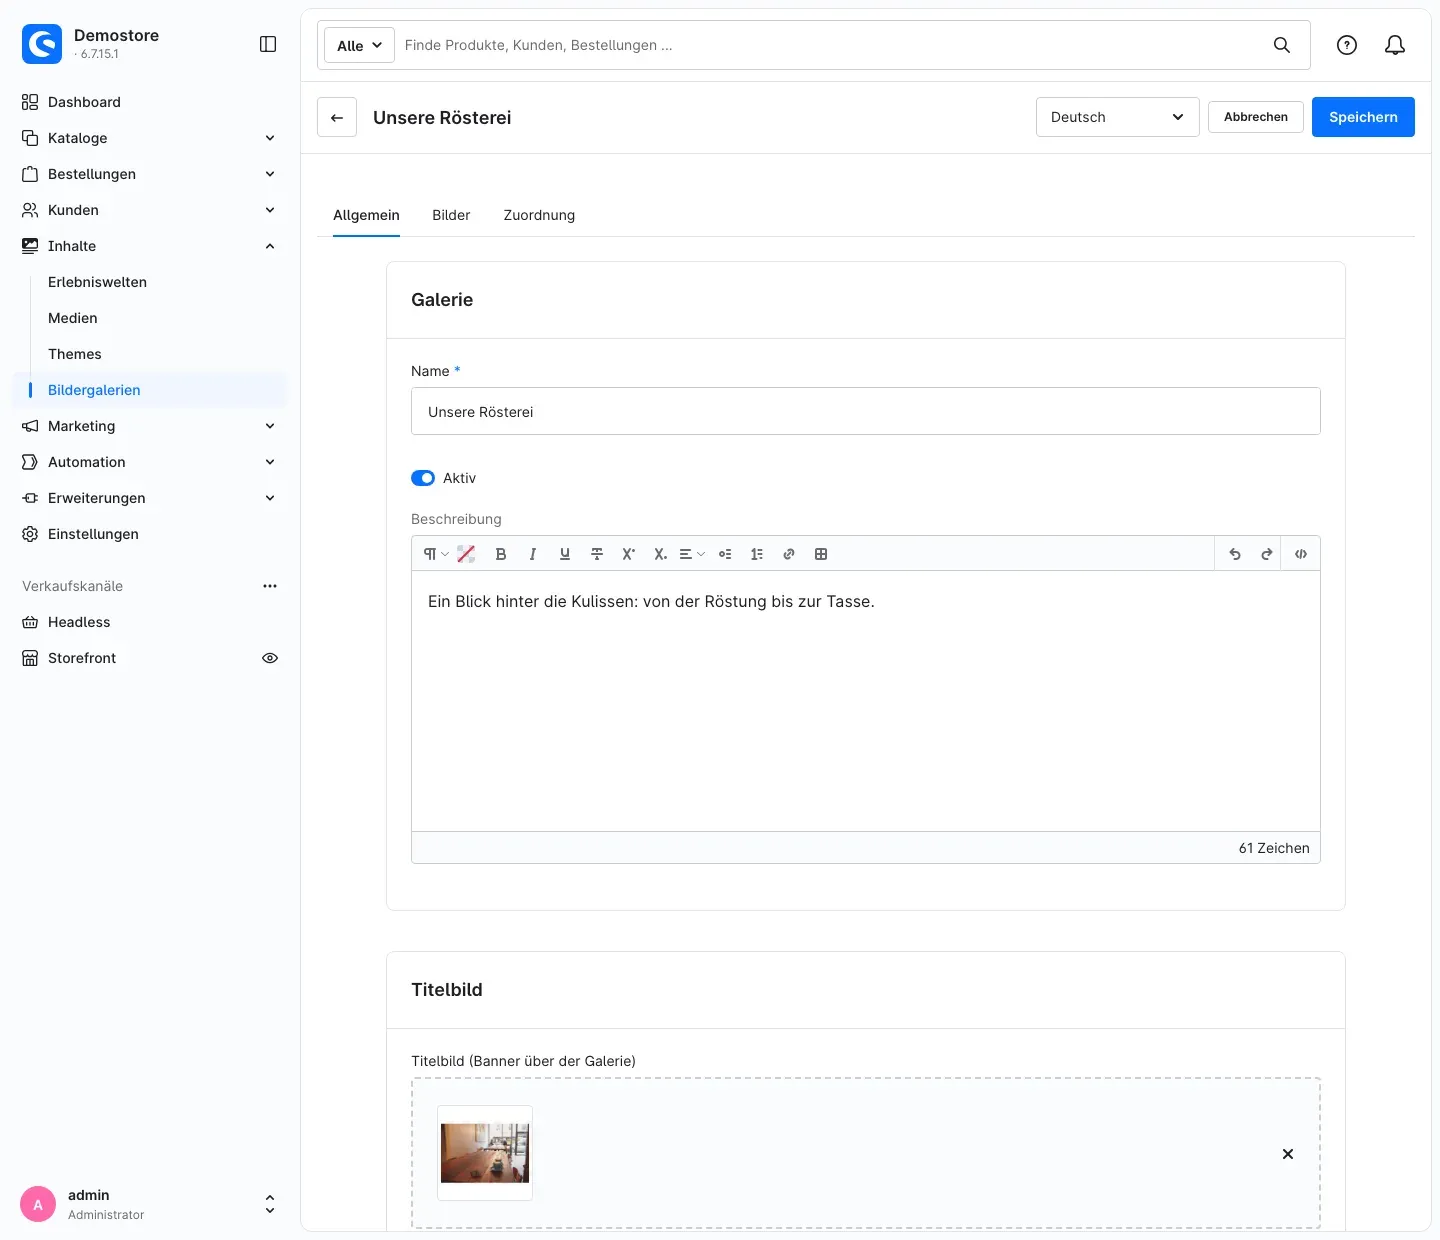This screenshot has width=1440, height=1240.
Task: Switch to the Bilder tab
Action: [451, 215]
